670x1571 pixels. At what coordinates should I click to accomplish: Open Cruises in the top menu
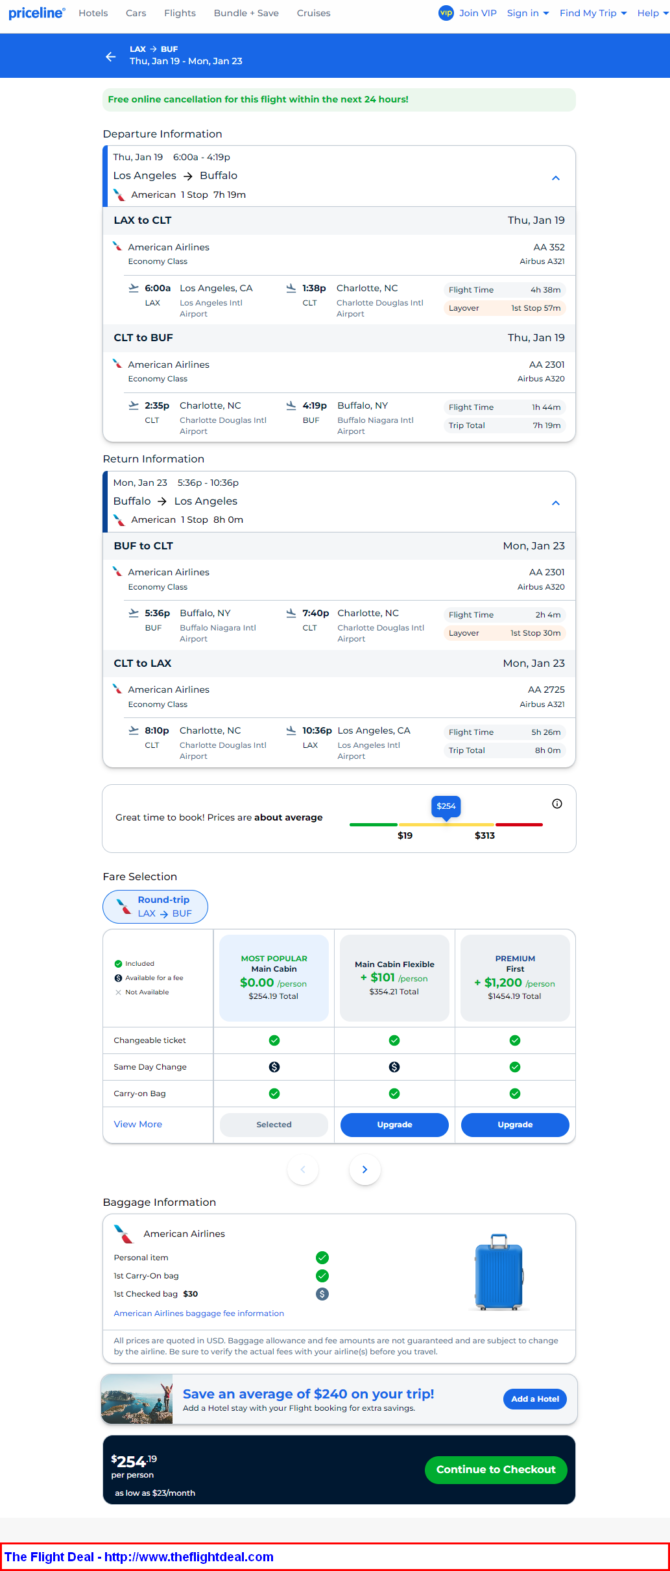(x=314, y=13)
